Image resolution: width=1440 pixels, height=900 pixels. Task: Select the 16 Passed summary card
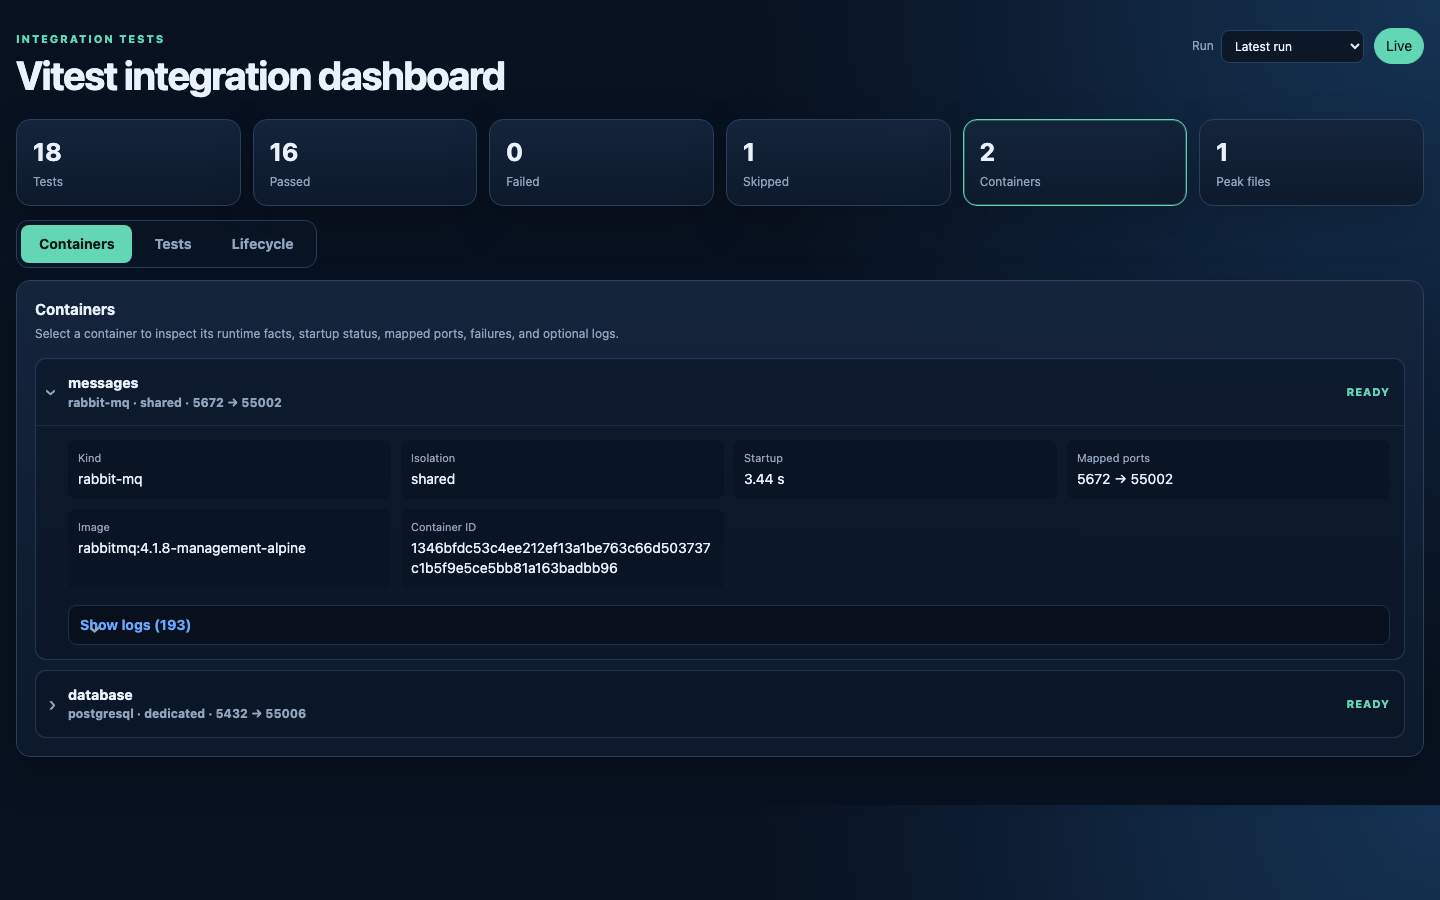[365, 162]
